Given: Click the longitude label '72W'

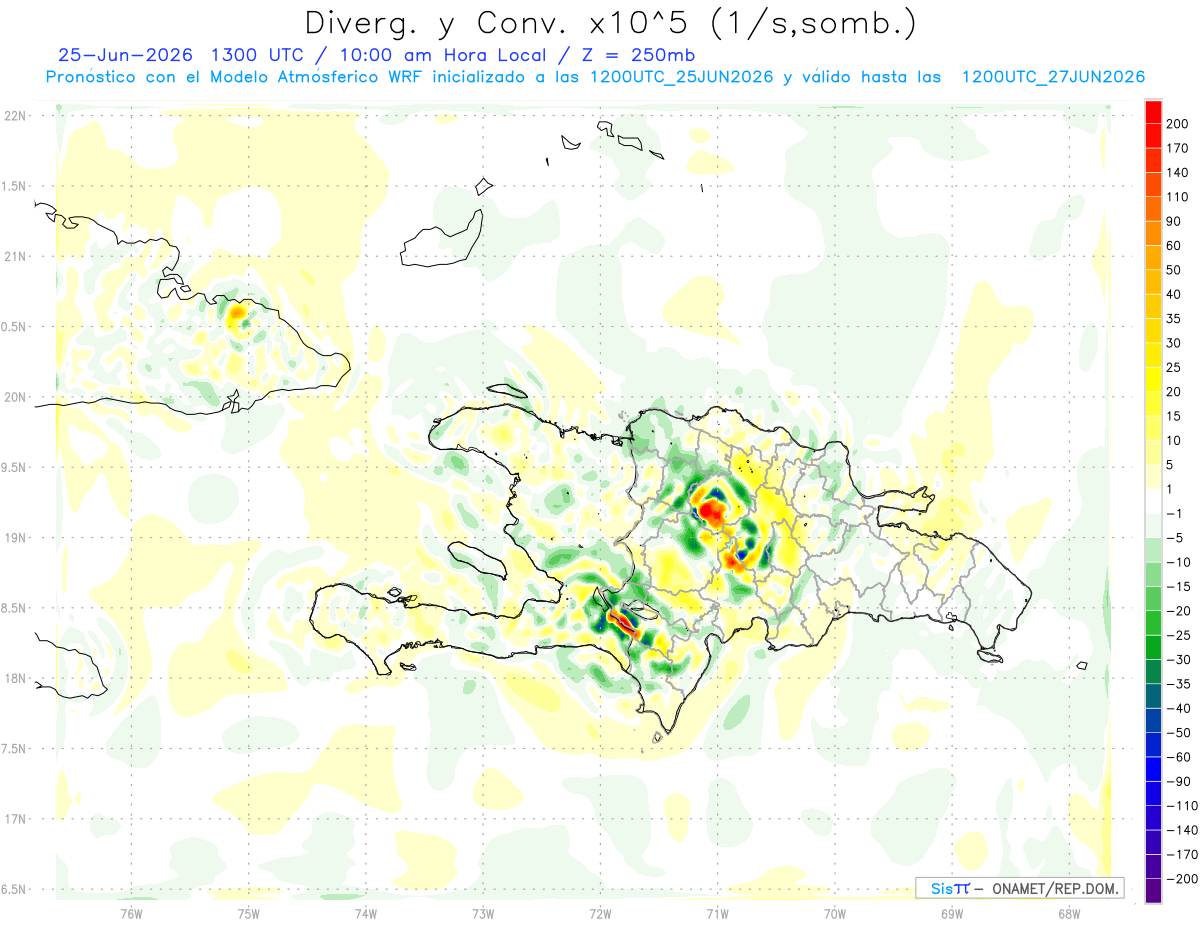Looking at the screenshot, I should point(600,913).
